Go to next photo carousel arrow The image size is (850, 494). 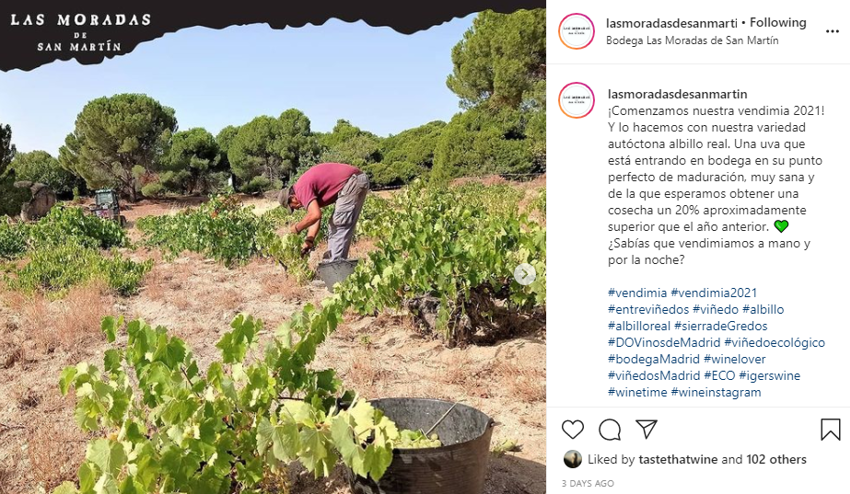pos(525,274)
